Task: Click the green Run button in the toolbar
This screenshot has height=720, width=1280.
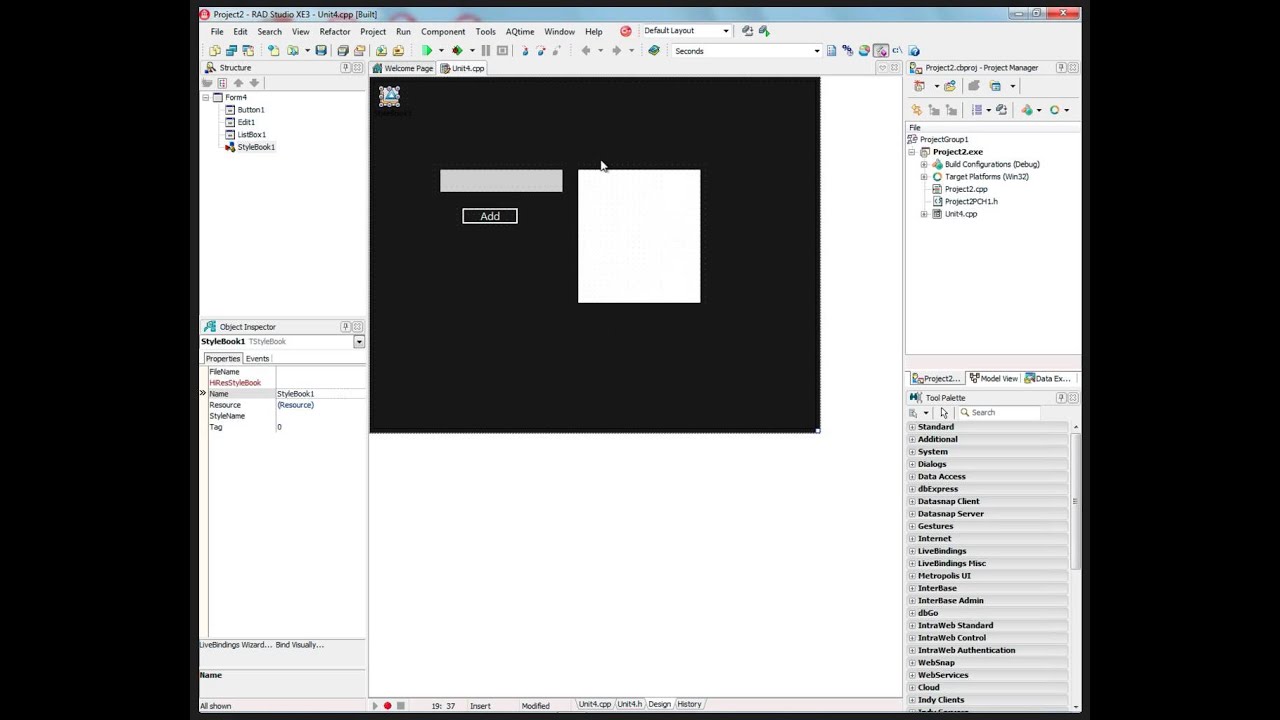Action: pyautogui.click(x=427, y=50)
